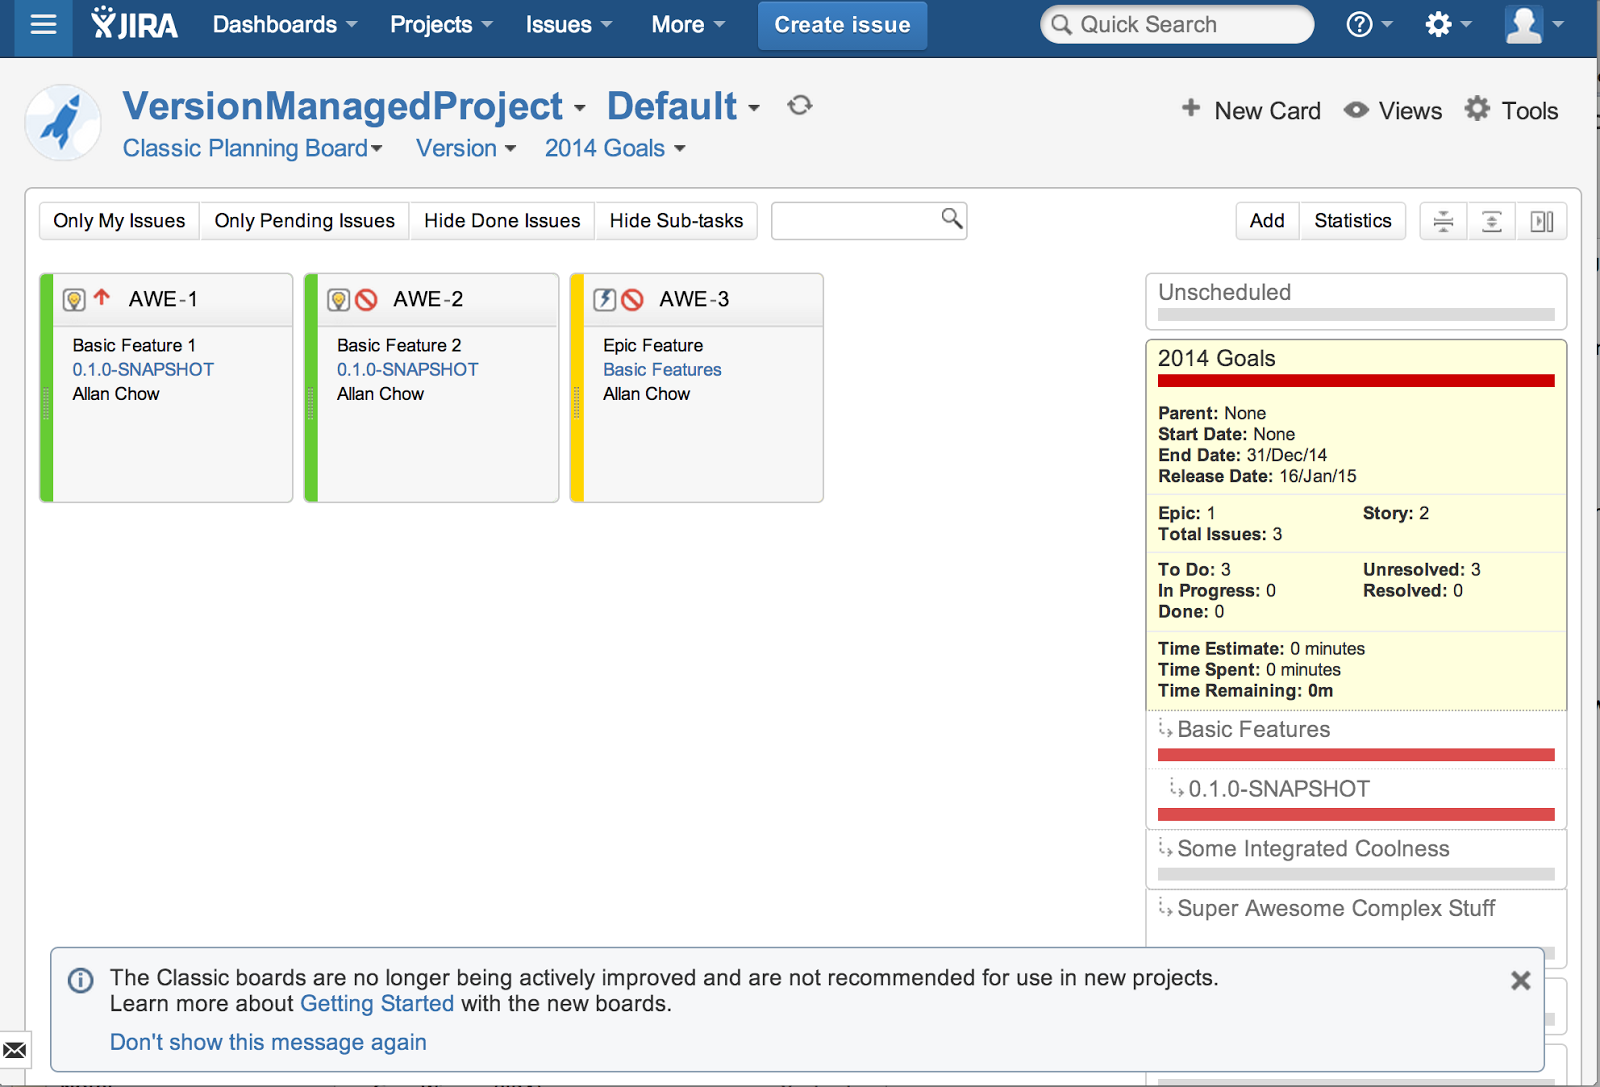Click the board refresh icon

(799, 105)
